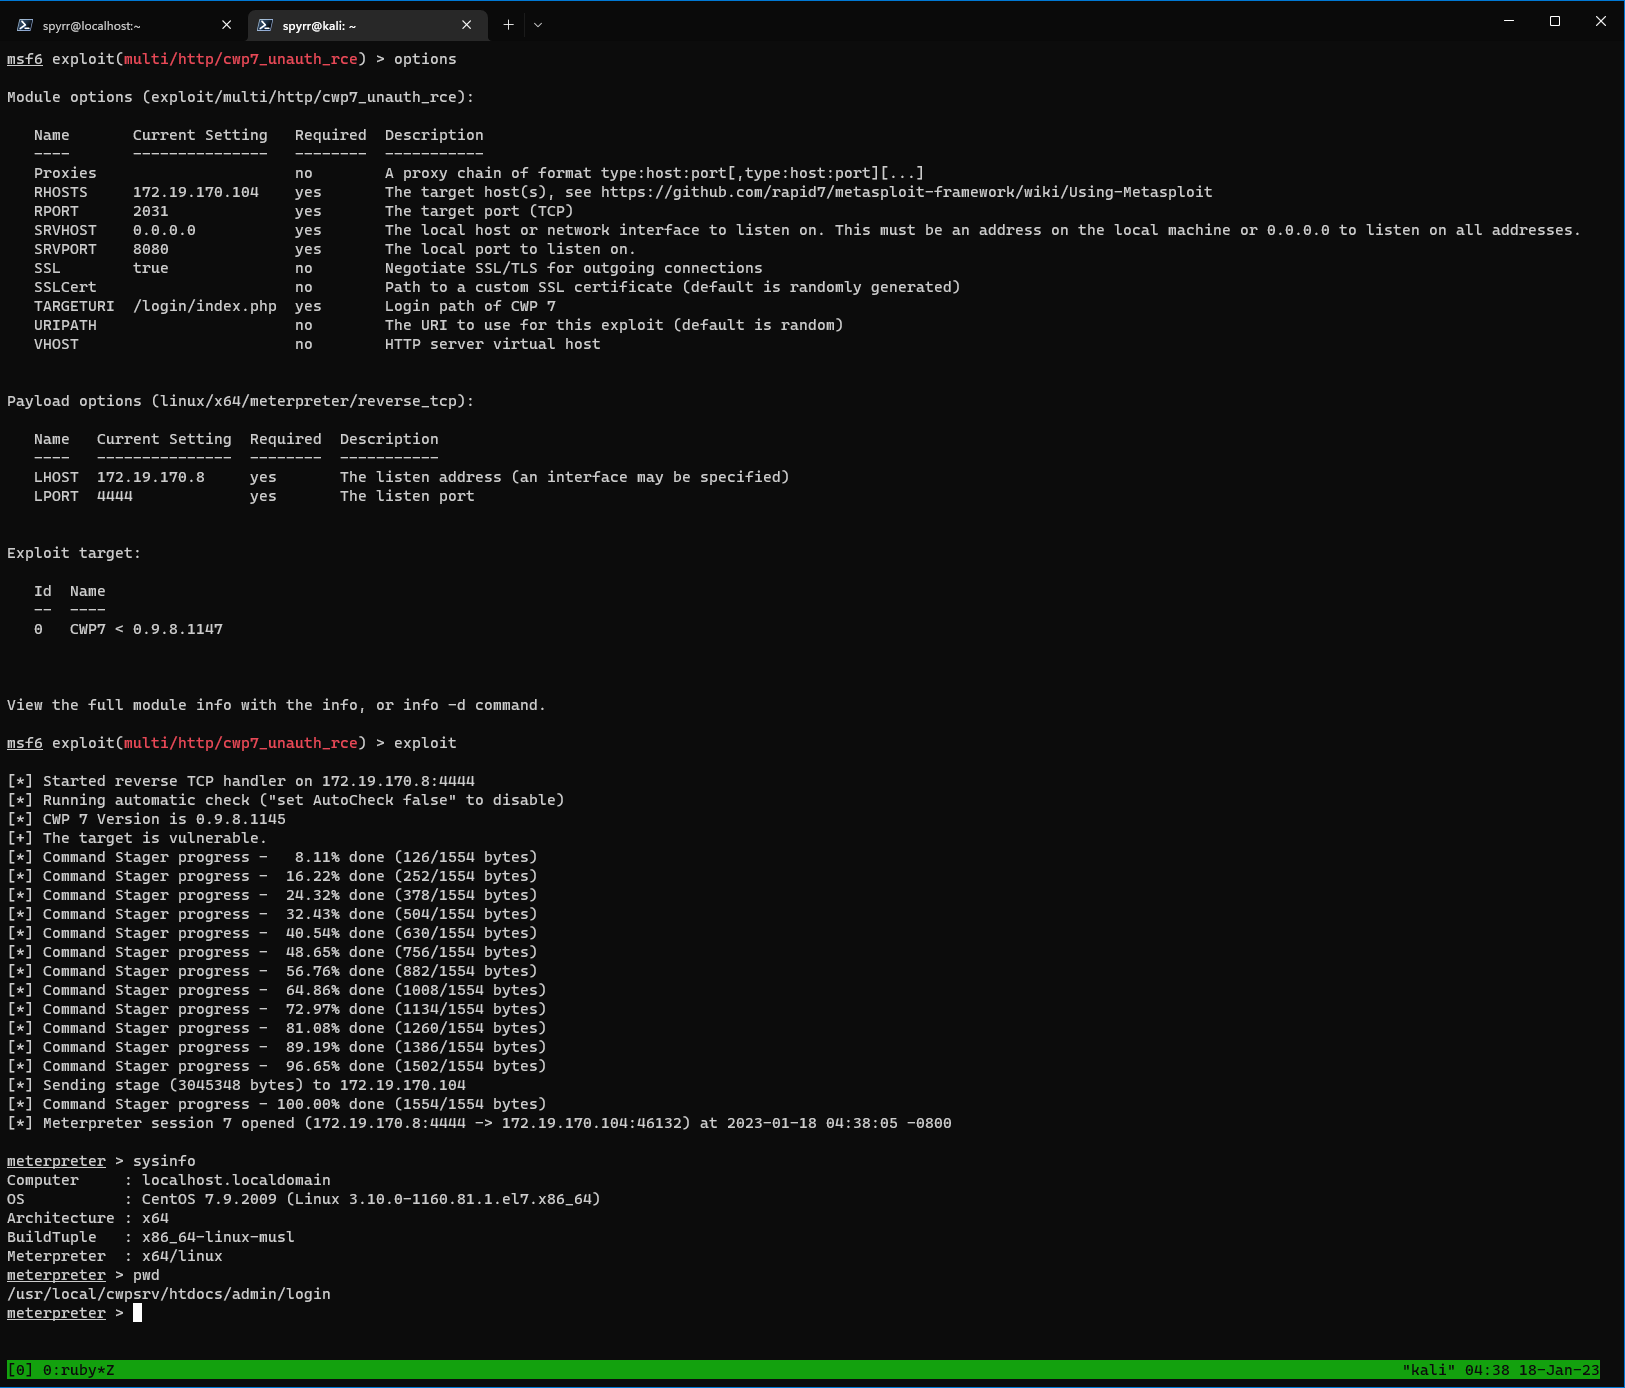Viewport: 1625px width, 1388px height.
Task: Click tmux status date 18-Jan-23
Action: [1559, 1370]
